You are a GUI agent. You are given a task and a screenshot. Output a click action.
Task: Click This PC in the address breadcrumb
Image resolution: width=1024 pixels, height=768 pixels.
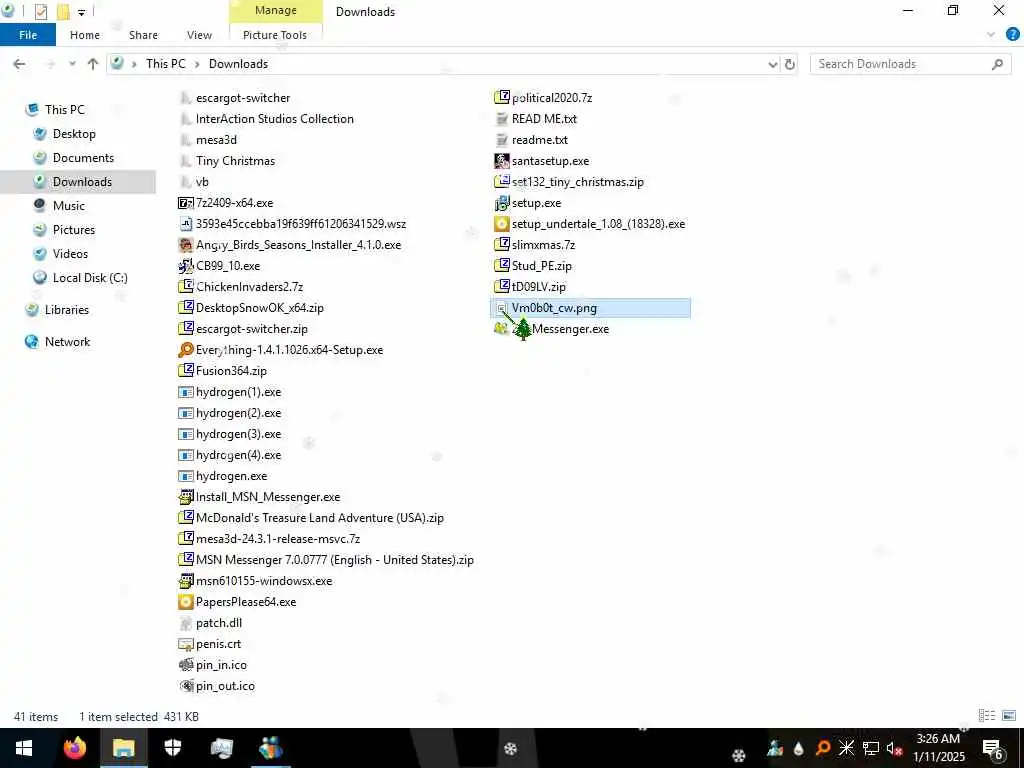point(166,64)
